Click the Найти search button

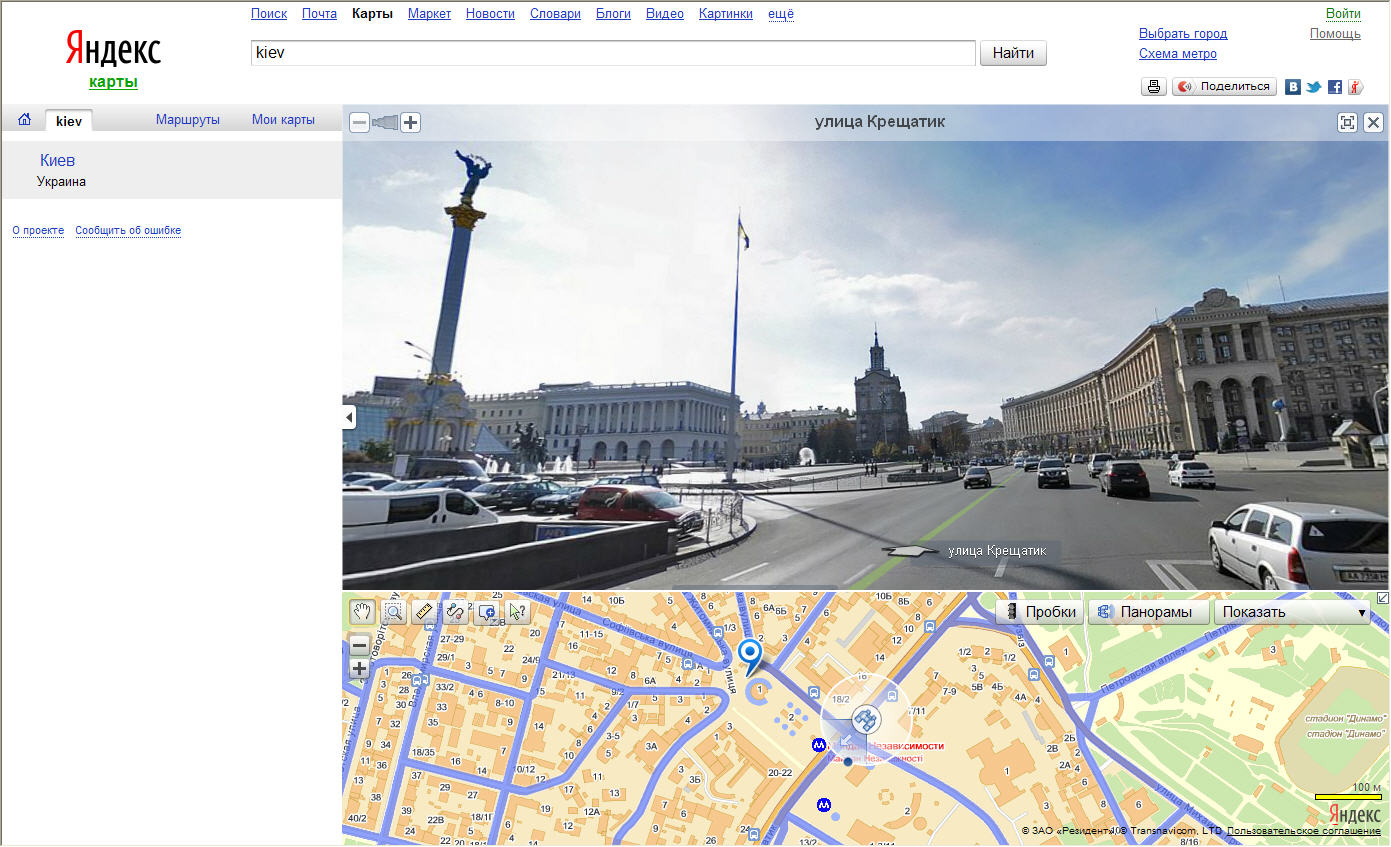coord(1013,53)
